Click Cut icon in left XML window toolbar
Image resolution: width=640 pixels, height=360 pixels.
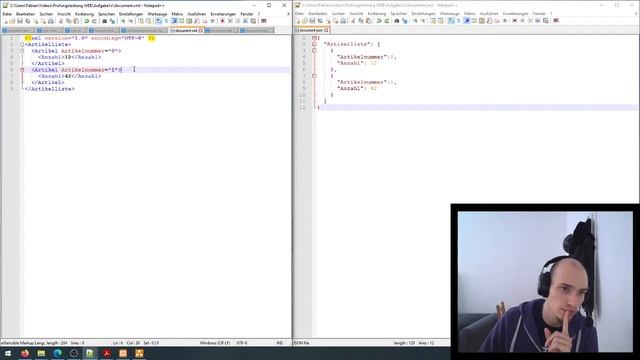61,21
